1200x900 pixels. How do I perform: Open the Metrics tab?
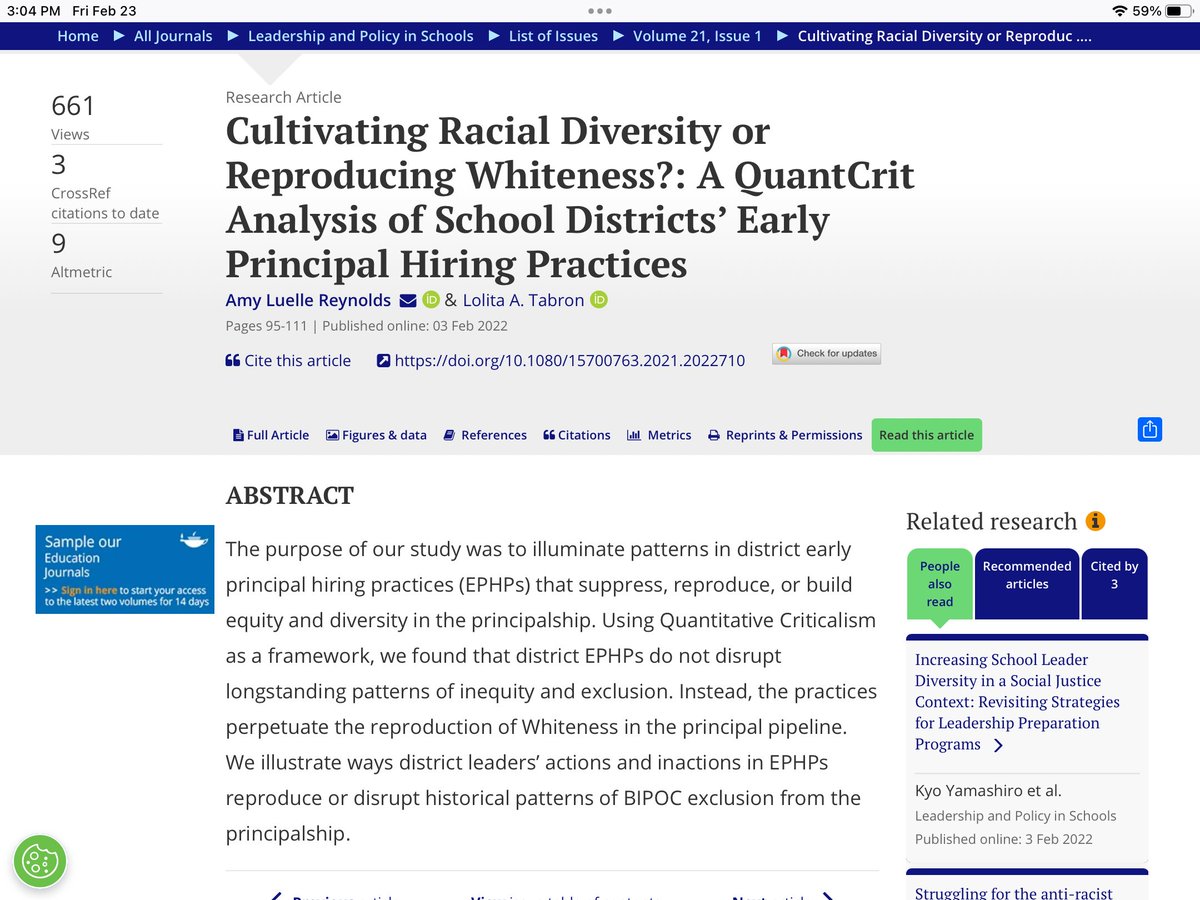[x=659, y=435]
